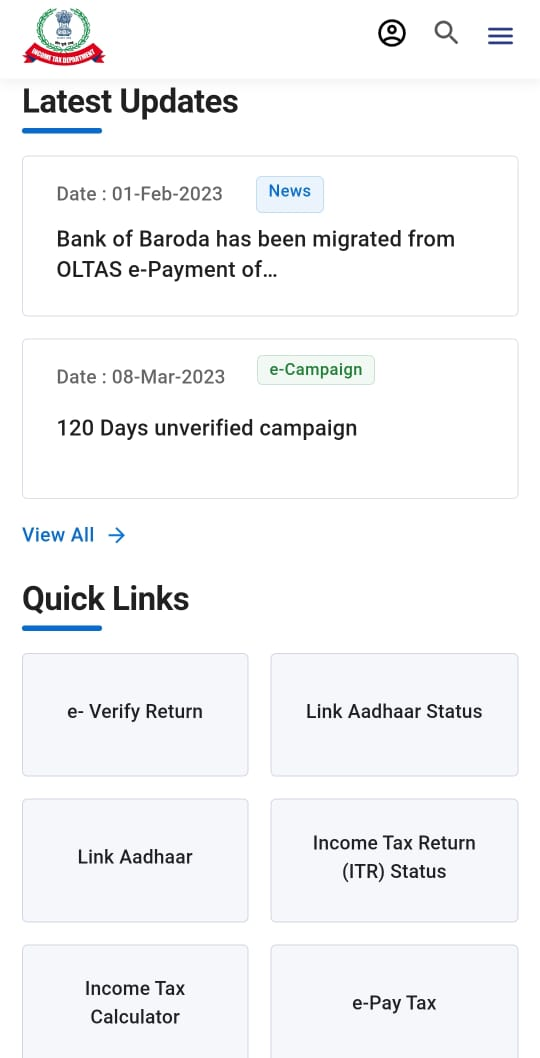Screen dimensions: 540x1058
Task: Open View All latest updates link
Action: click(x=74, y=535)
